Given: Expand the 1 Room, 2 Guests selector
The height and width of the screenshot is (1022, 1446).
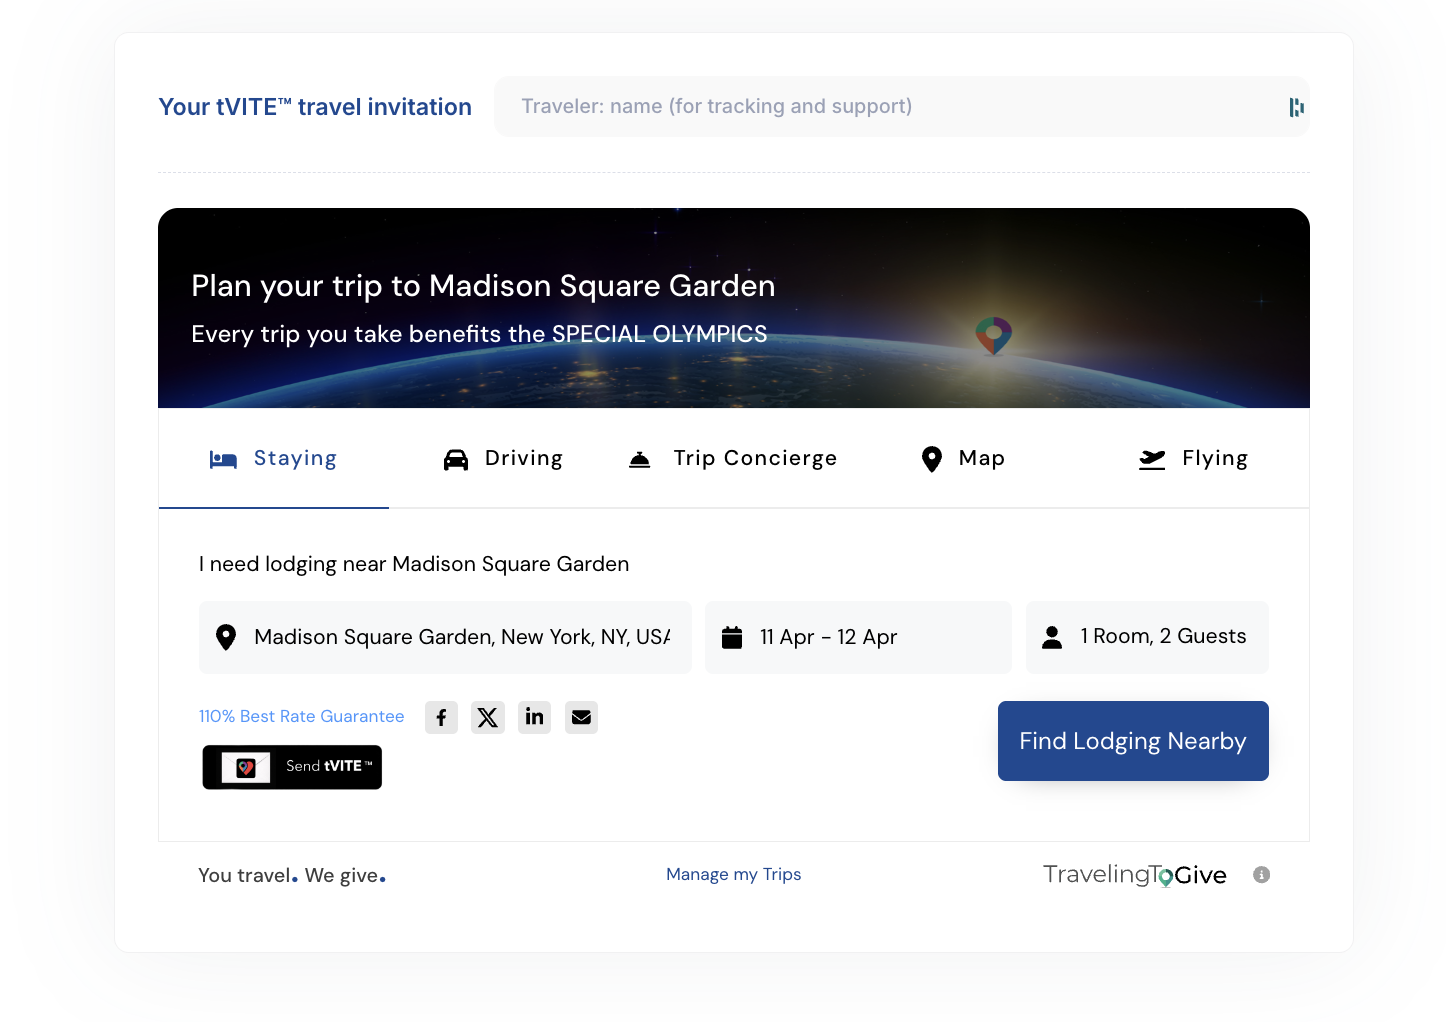Looking at the screenshot, I should 1147,637.
